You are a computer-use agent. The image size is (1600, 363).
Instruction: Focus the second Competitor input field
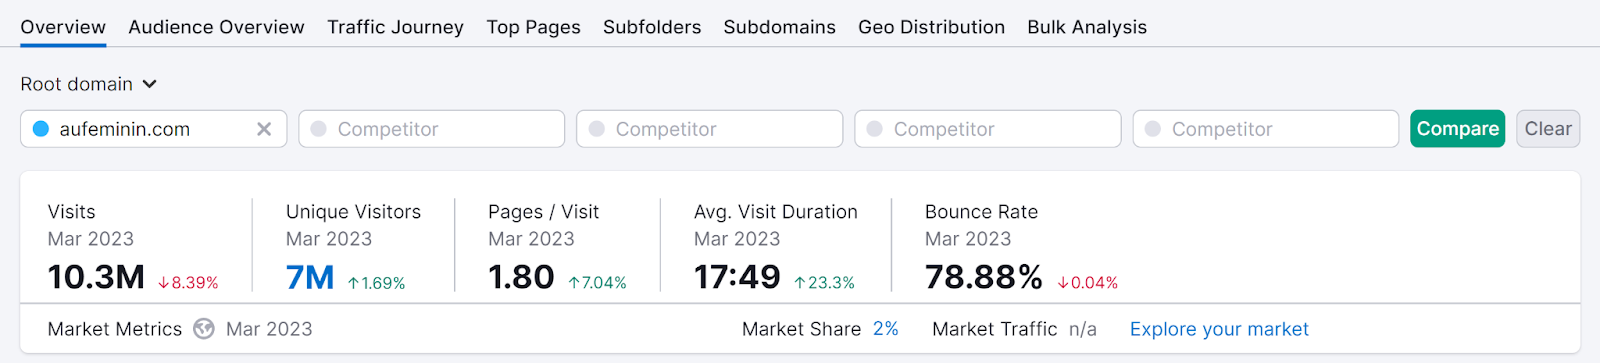[710, 129]
